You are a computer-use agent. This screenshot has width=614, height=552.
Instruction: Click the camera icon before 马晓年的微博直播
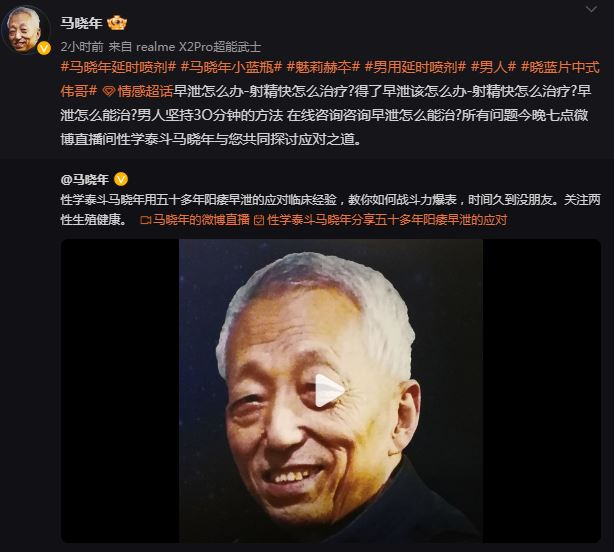tap(145, 220)
